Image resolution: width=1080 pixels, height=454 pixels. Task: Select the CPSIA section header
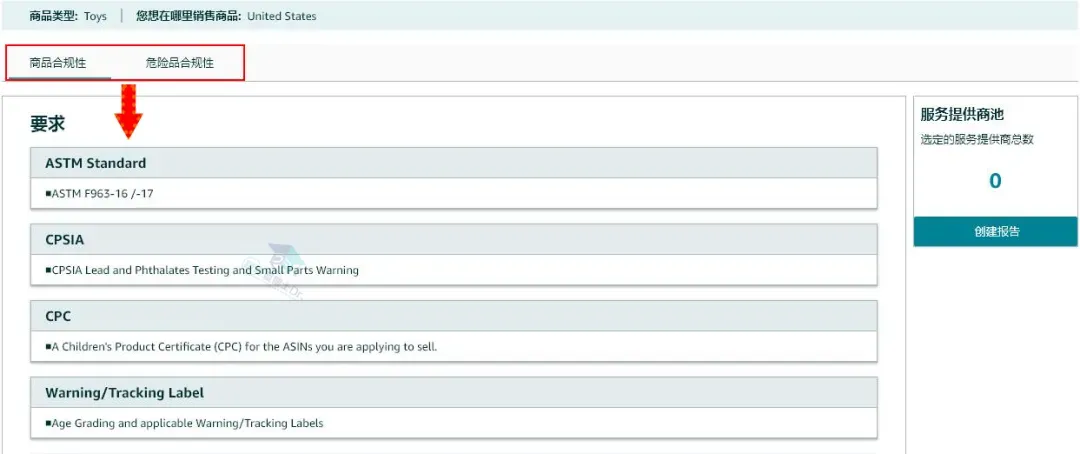coord(454,239)
